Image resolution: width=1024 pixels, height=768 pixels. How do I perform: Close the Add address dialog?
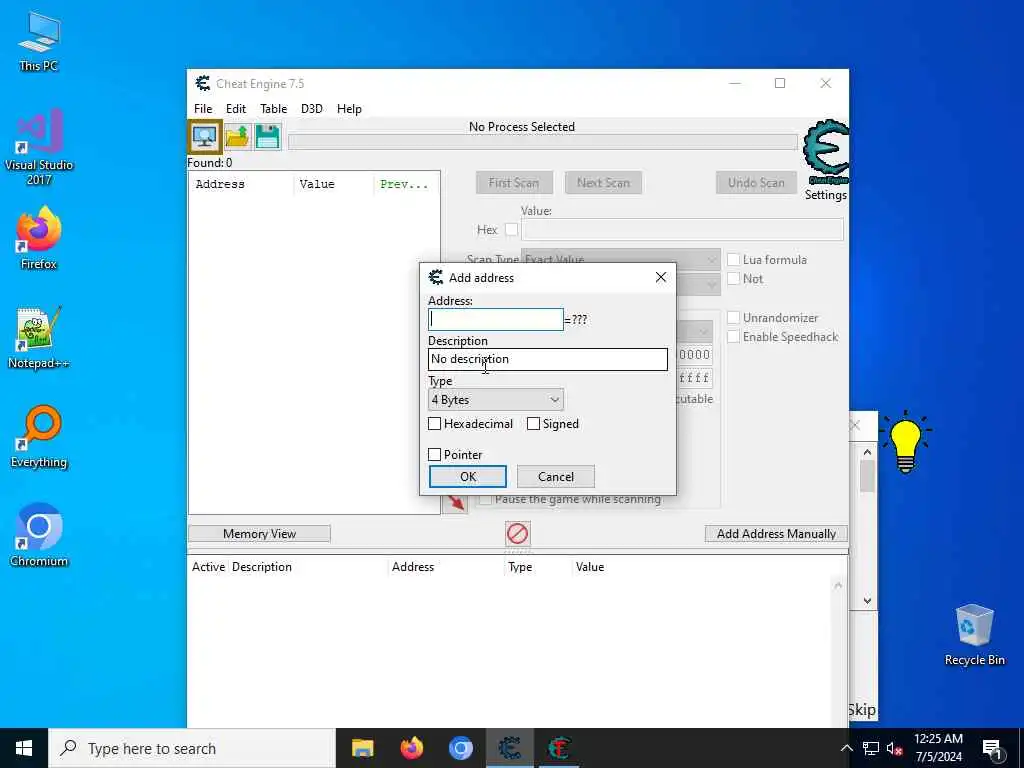point(661,278)
